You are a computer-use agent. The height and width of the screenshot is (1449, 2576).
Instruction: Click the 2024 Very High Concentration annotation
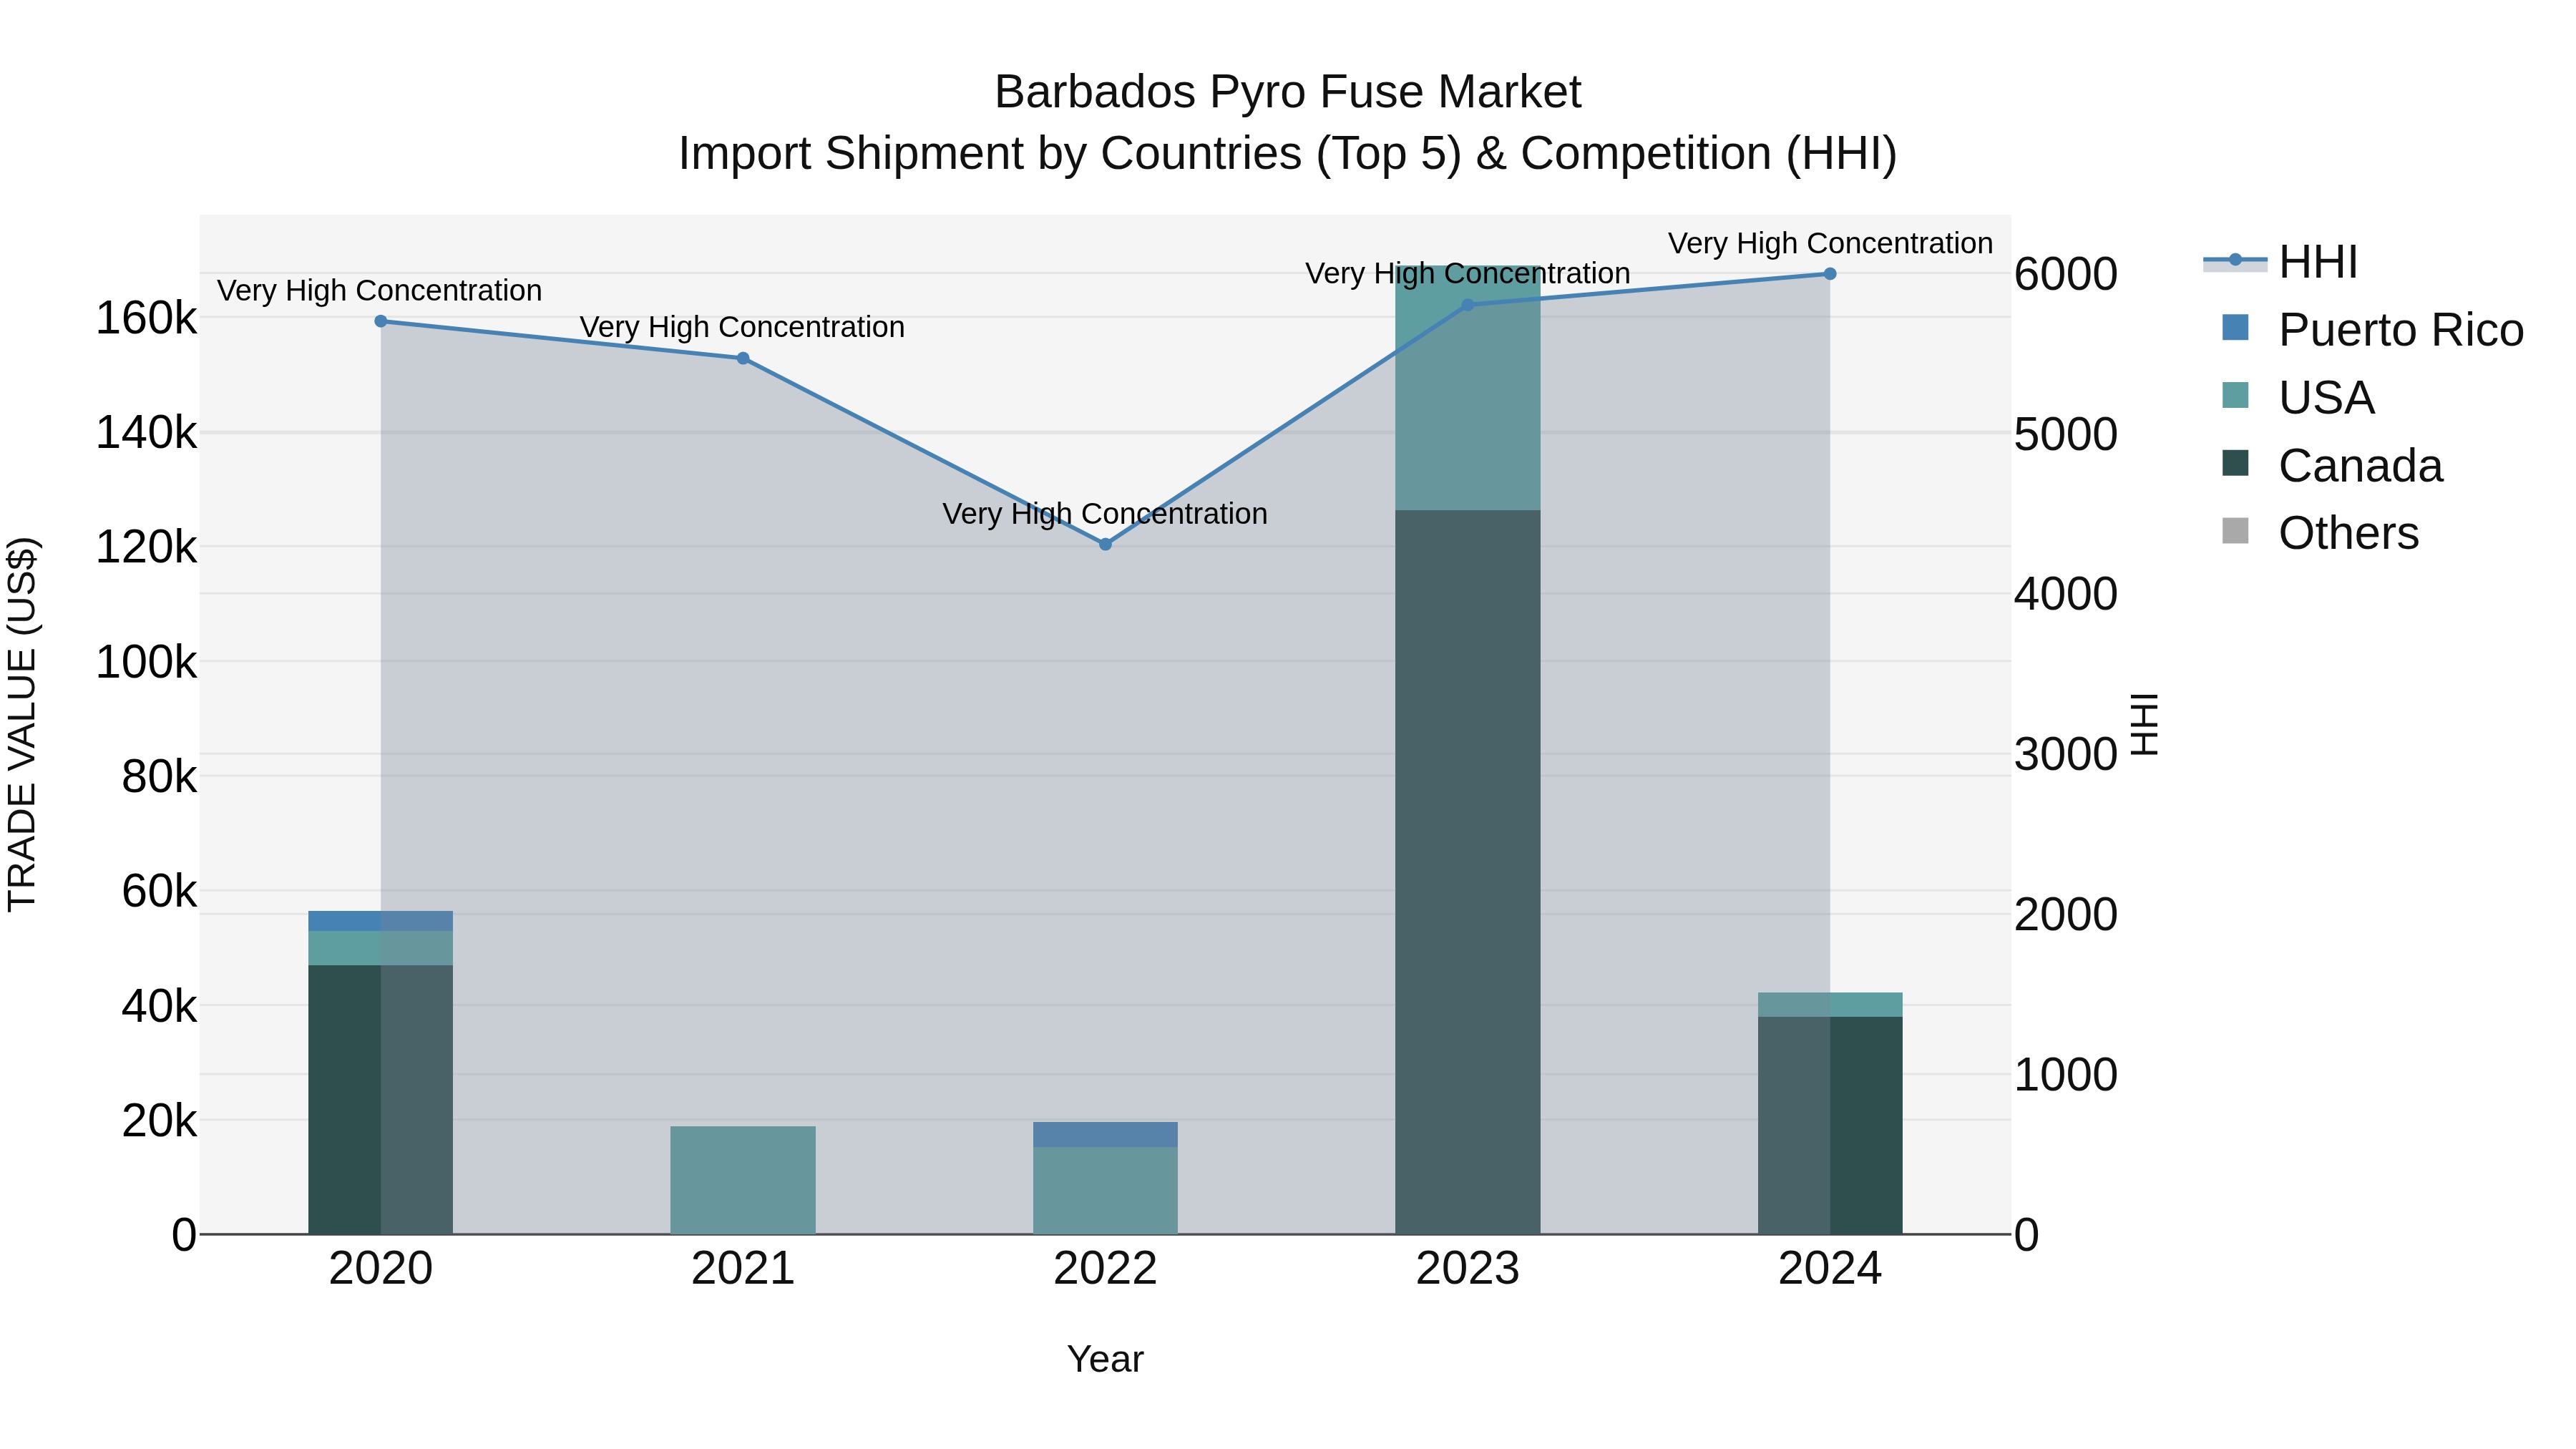[x=1830, y=243]
